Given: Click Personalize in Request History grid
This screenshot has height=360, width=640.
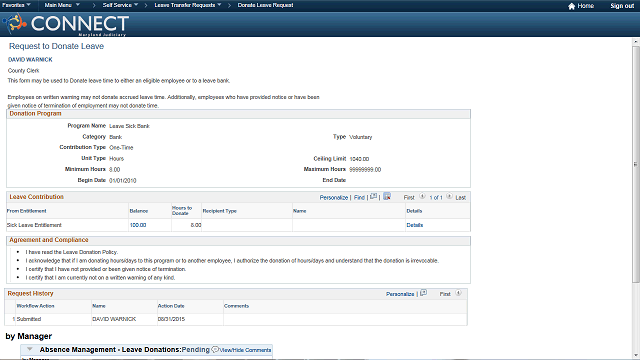Looking at the screenshot, I should [400, 294].
